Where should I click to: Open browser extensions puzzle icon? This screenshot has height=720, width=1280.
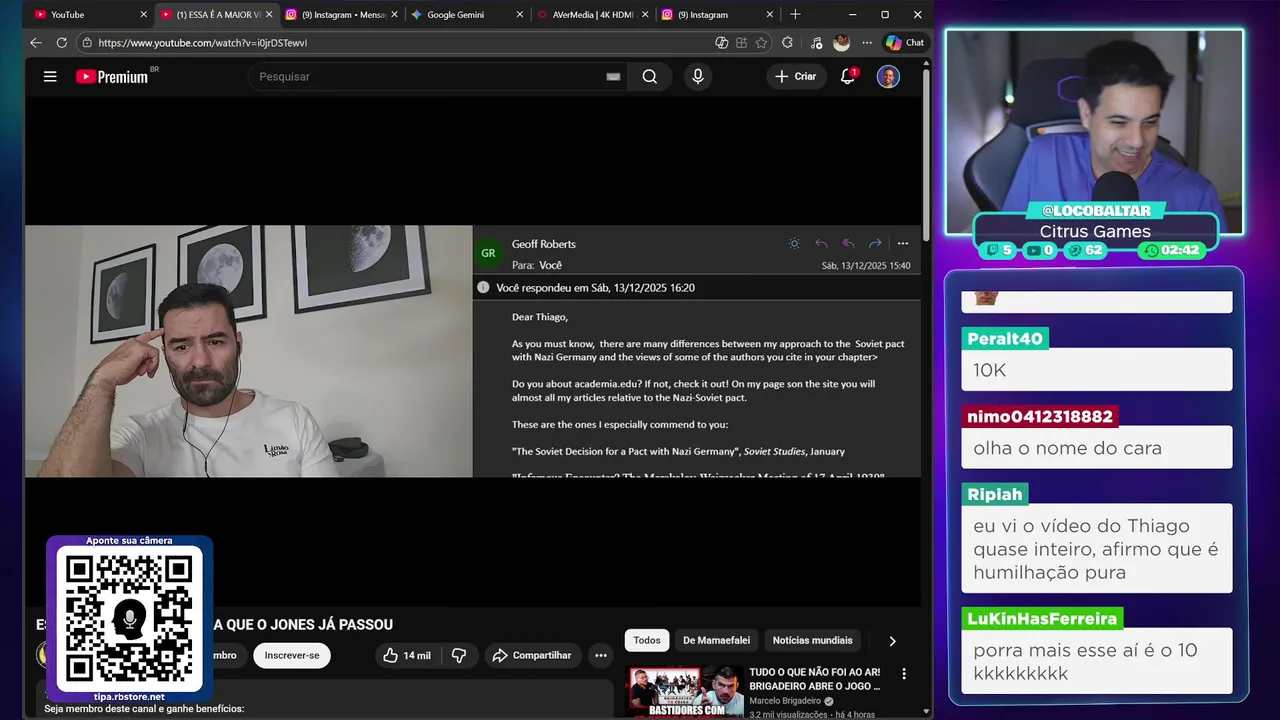point(787,43)
